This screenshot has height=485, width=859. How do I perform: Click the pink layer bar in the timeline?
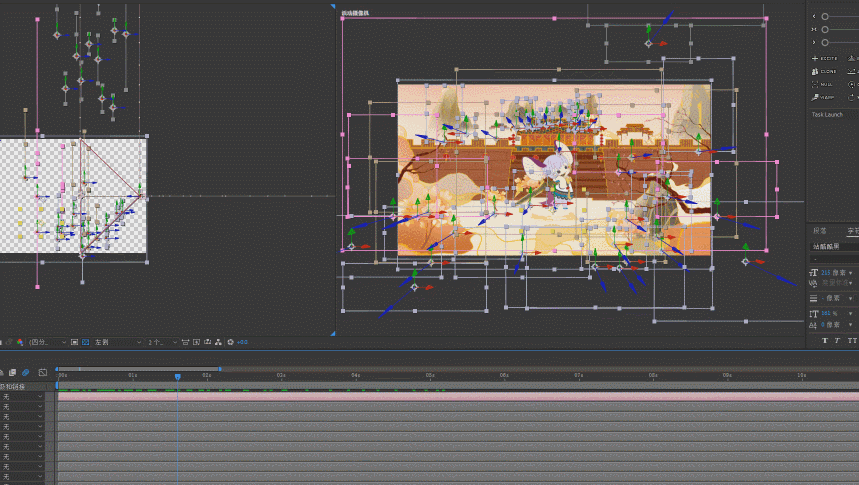pyautogui.click(x=458, y=397)
